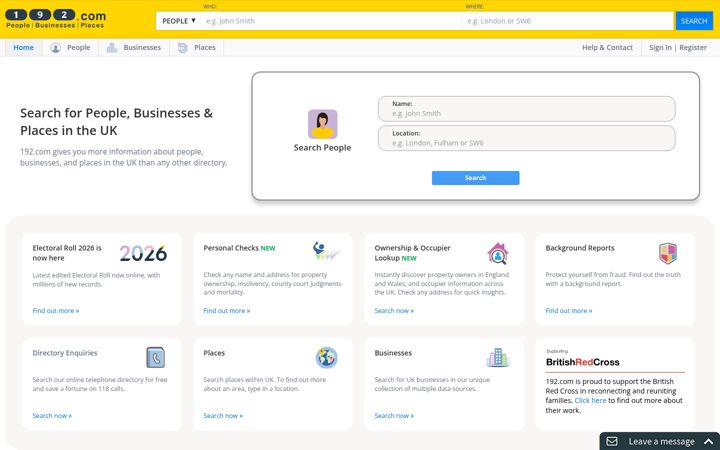
Task: Click the People nav person icon
Action: pyautogui.click(x=56, y=48)
